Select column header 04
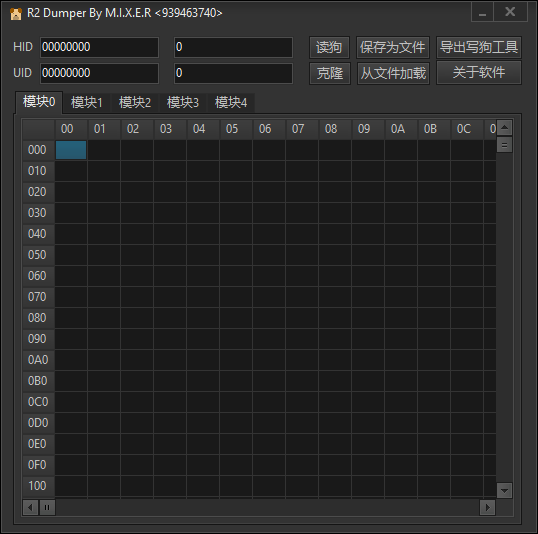538x534 pixels. 203,129
